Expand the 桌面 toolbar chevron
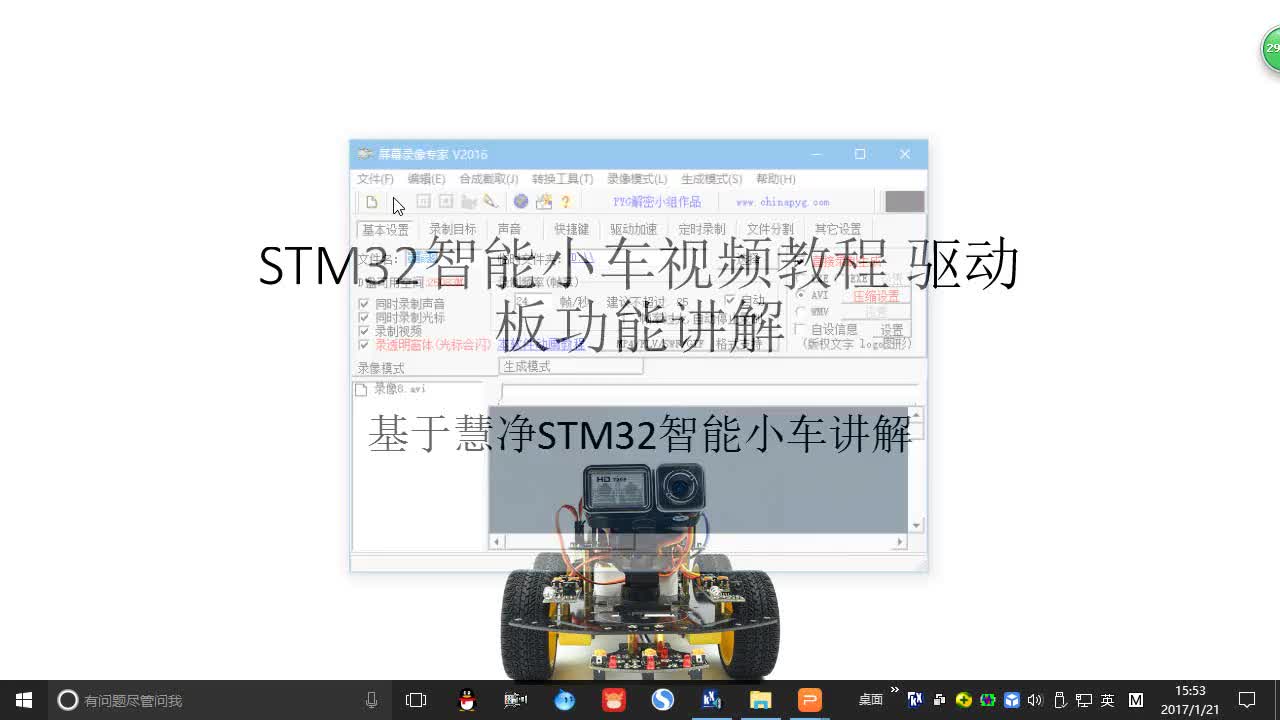The height and width of the screenshot is (720, 1280). pos(894,691)
